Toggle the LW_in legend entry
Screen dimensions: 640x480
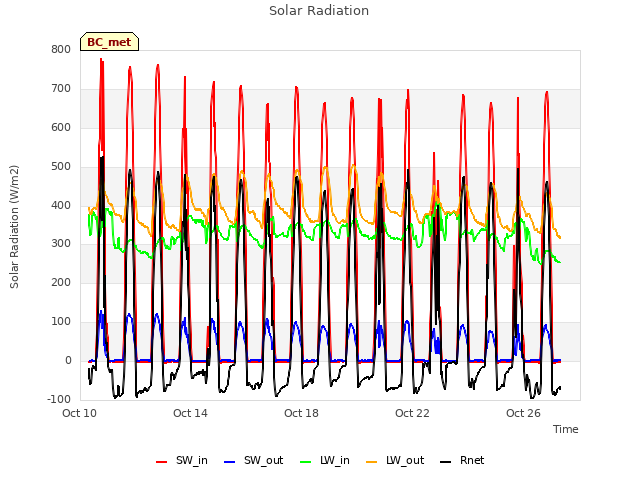click(x=325, y=460)
